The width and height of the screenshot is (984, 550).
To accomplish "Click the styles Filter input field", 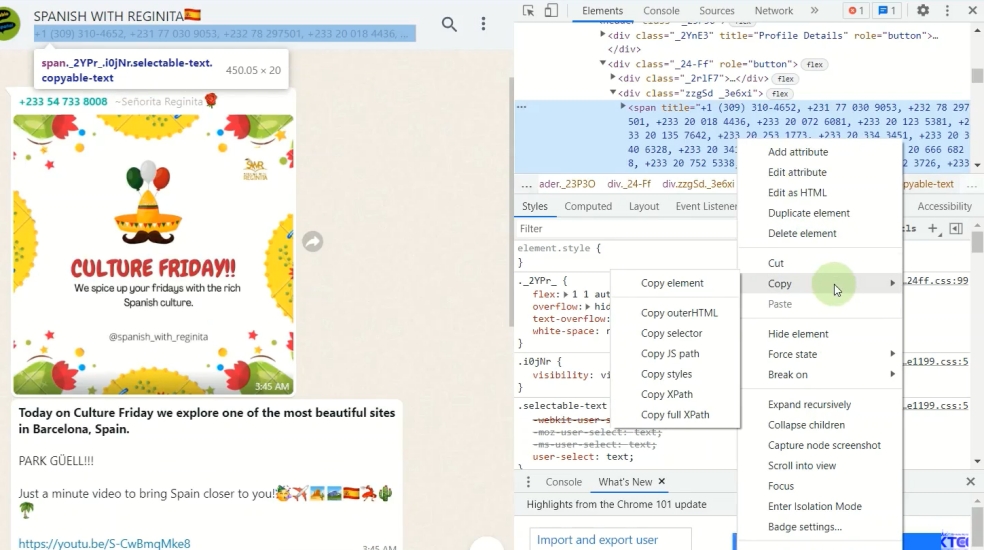I will [x=626, y=229].
